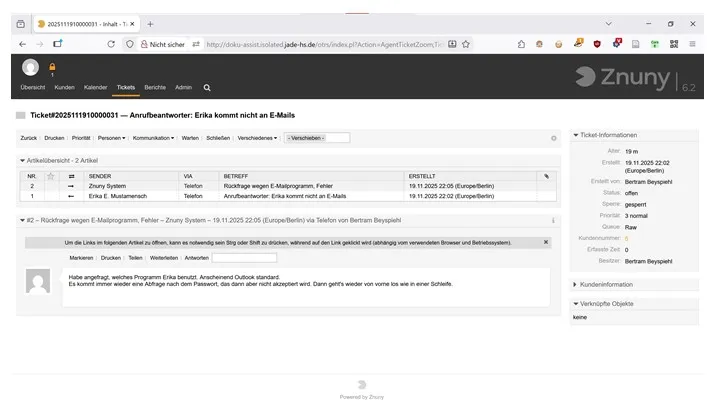Click the article info icon
Image resolution: width=722 pixels, height=413 pixels.
[x=553, y=220]
